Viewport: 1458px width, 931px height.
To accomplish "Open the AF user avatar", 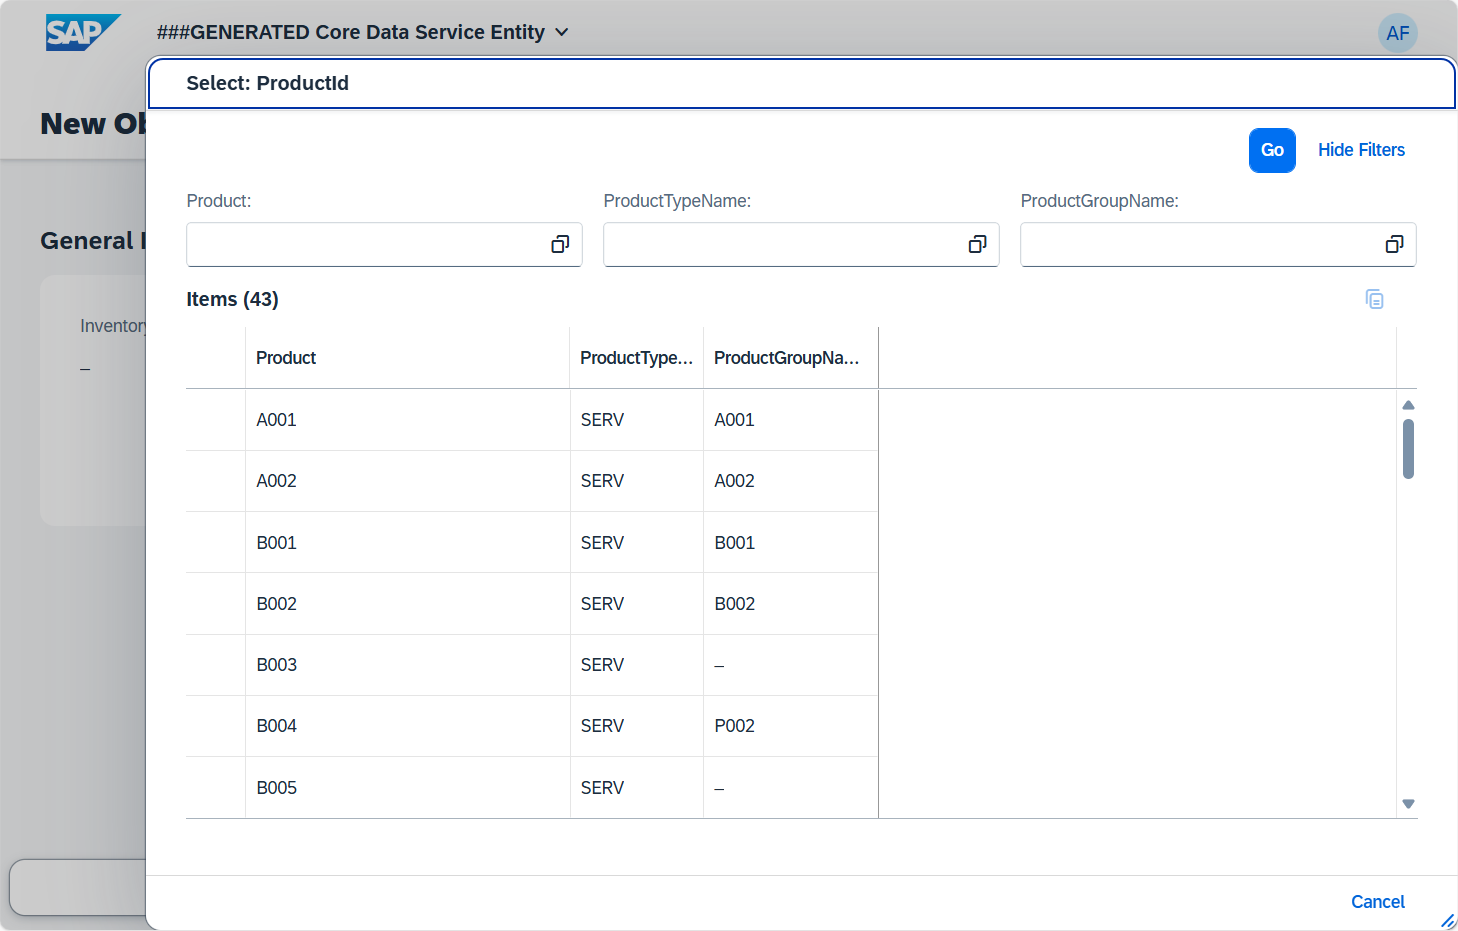I will [x=1397, y=33].
